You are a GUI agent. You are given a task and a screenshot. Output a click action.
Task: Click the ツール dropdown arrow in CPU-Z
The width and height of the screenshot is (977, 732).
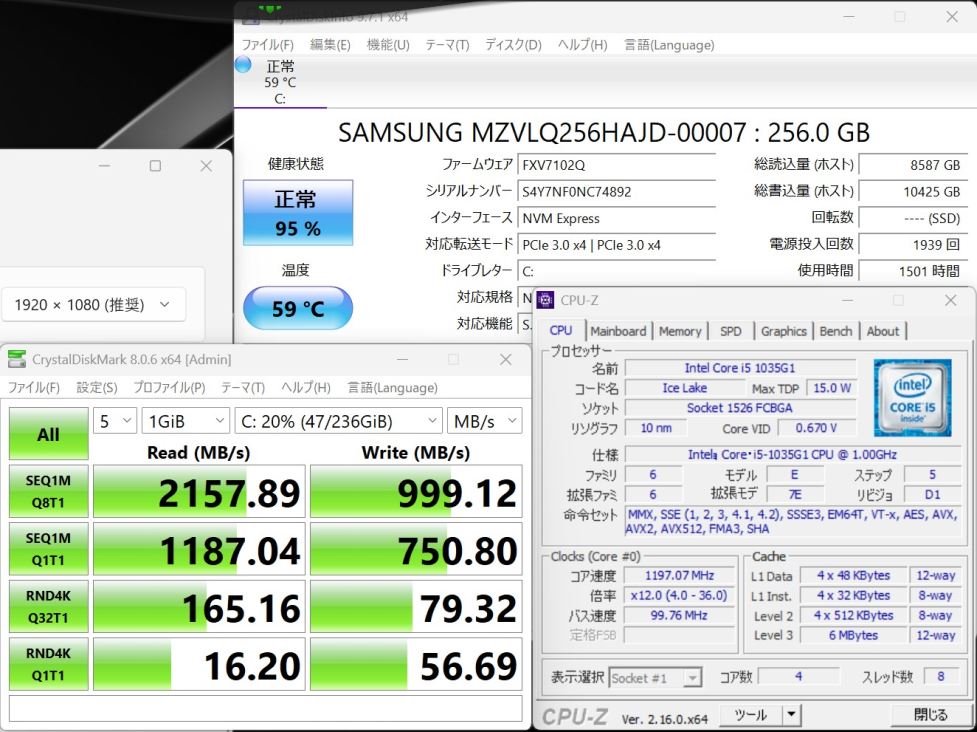[791, 714]
